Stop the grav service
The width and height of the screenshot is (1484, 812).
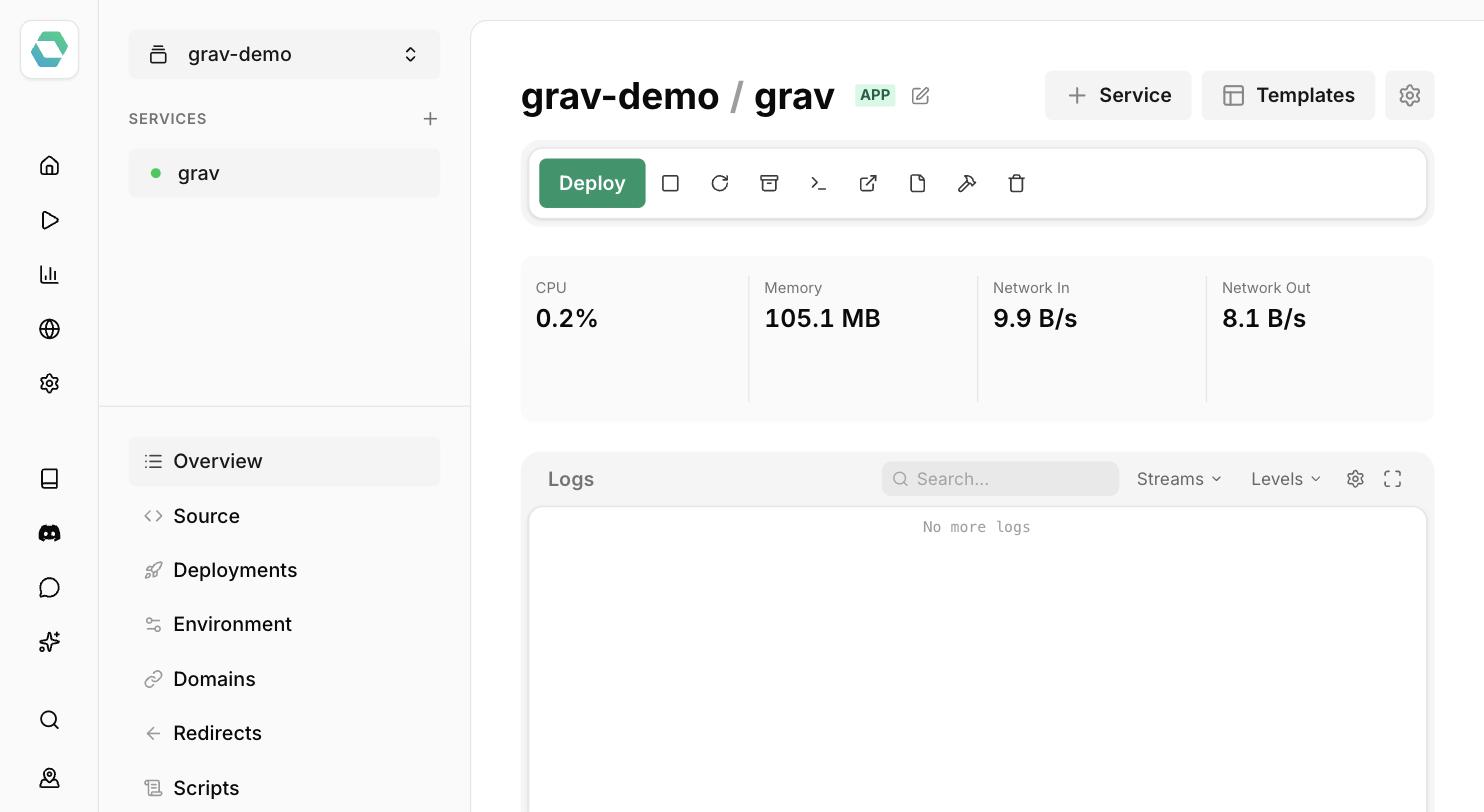click(x=670, y=183)
